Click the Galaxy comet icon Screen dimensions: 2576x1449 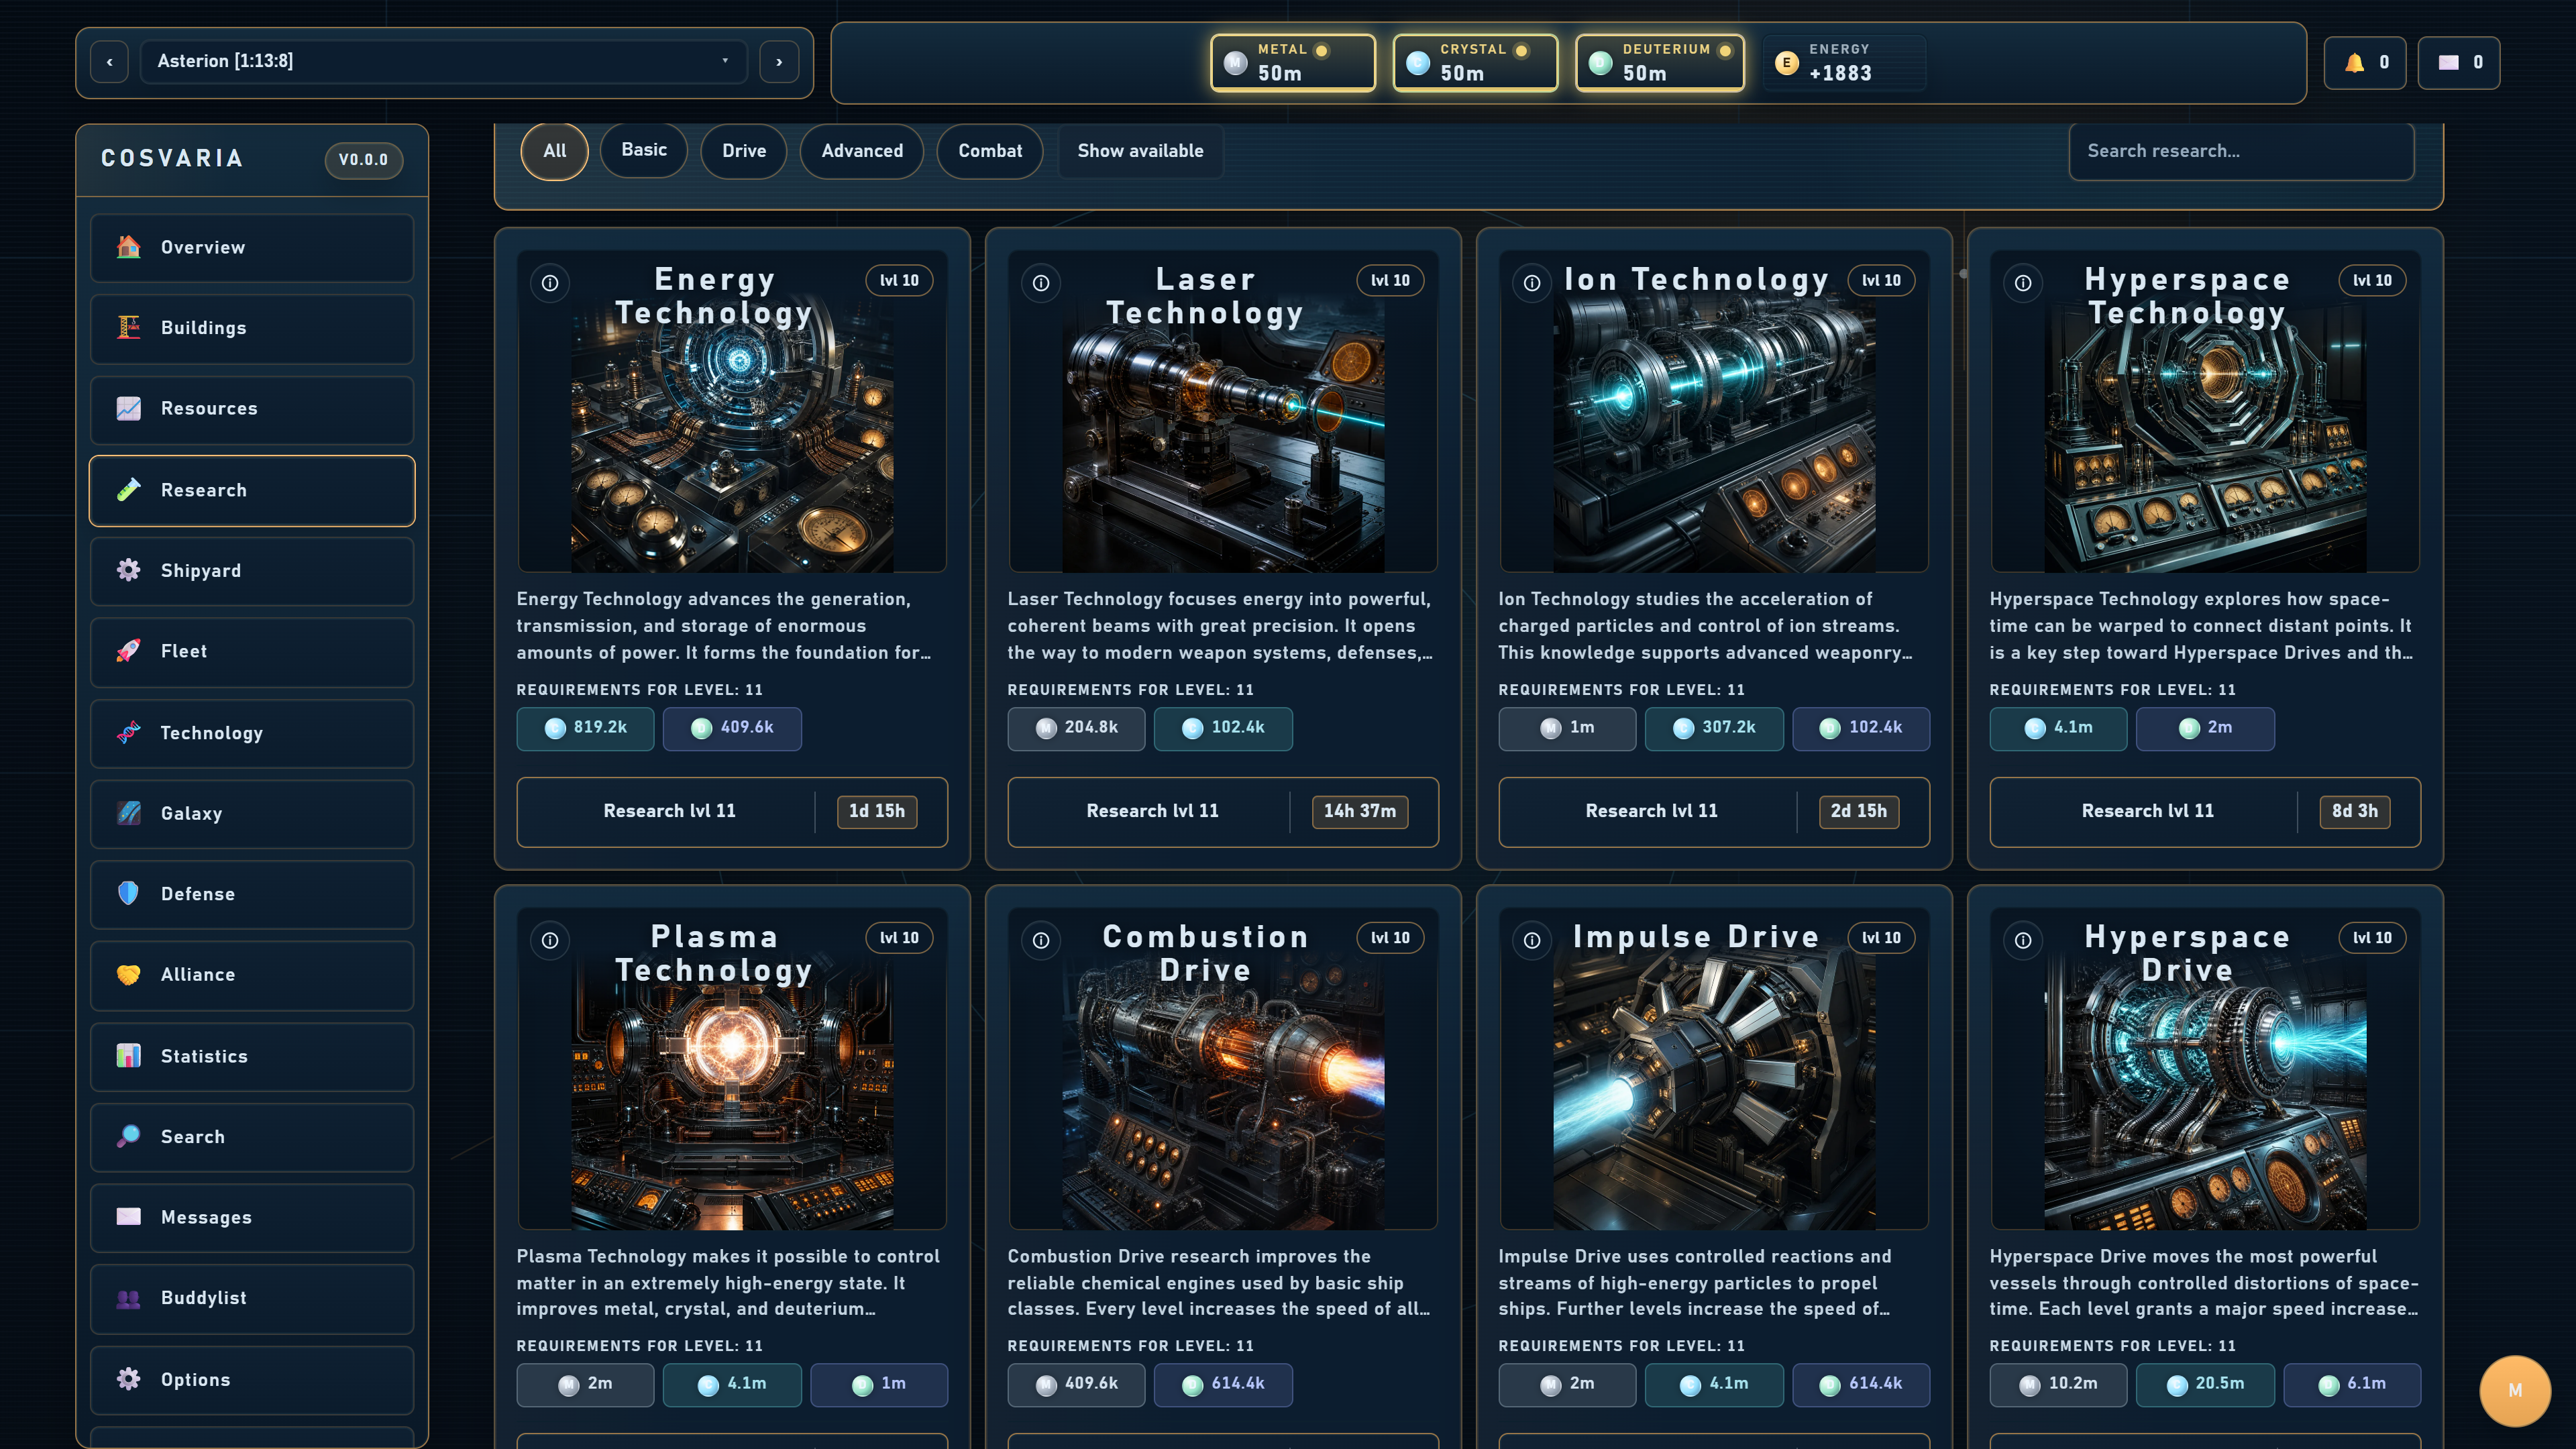coord(128,813)
